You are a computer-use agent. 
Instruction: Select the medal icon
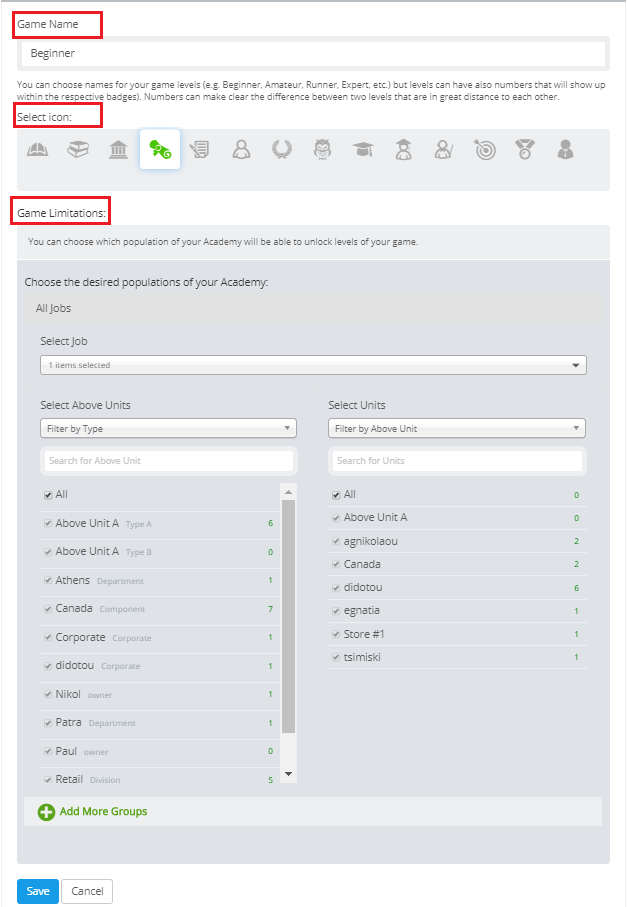525,150
